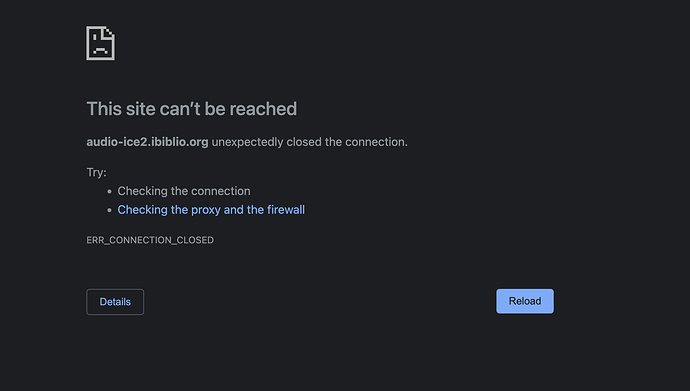Image resolution: width=690 pixels, height=391 pixels.
Task: Click the Try: label
Action: click(96, 172)
